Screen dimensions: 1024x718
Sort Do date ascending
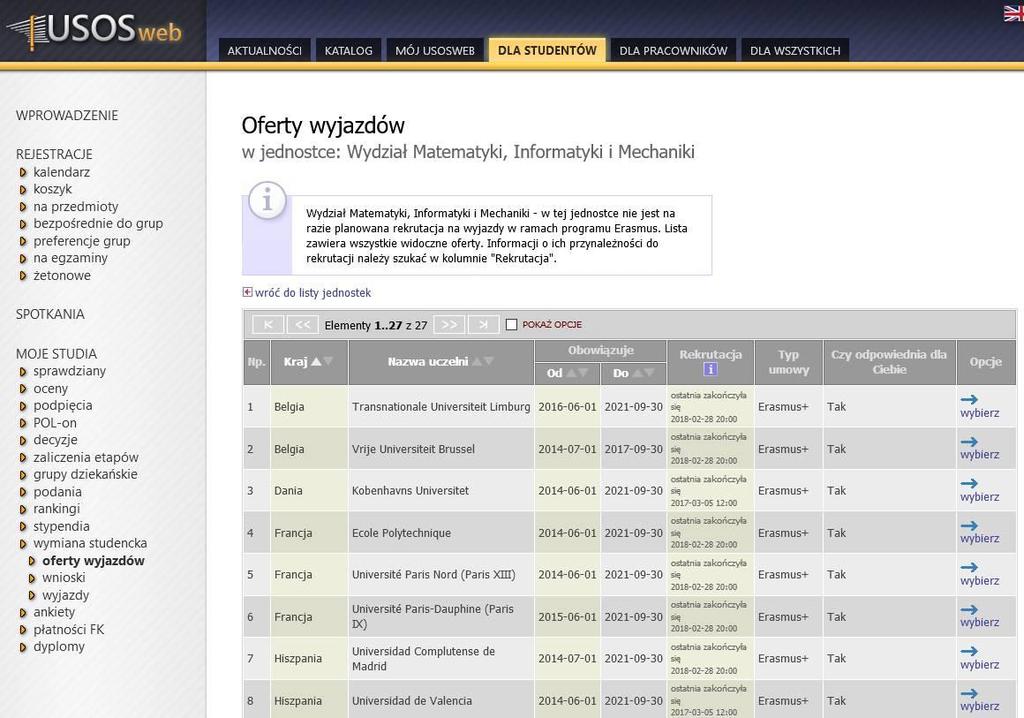637,373
